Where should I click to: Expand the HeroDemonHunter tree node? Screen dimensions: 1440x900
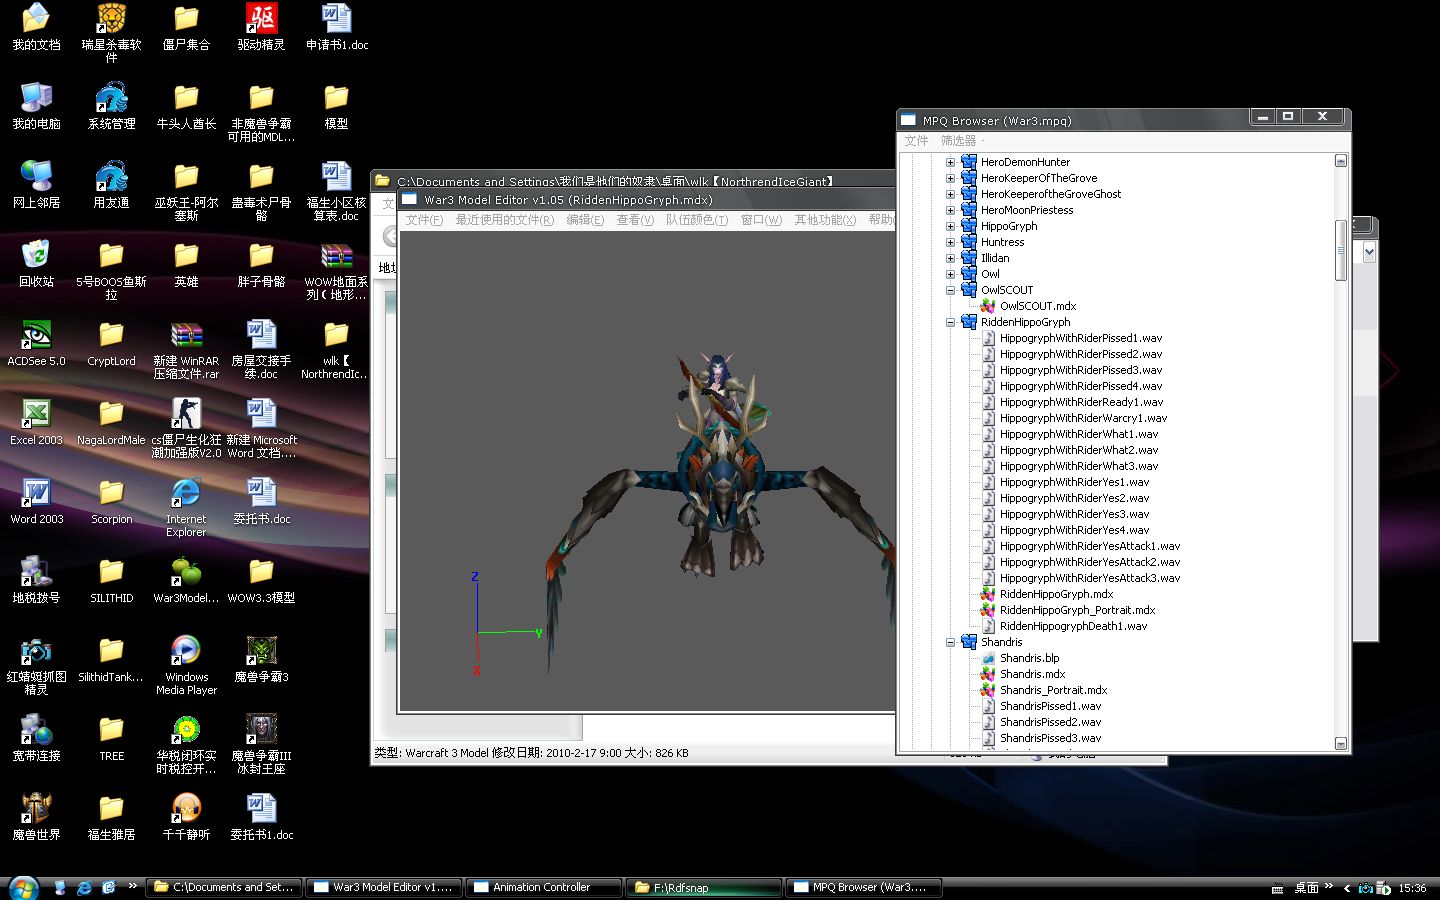950,162
